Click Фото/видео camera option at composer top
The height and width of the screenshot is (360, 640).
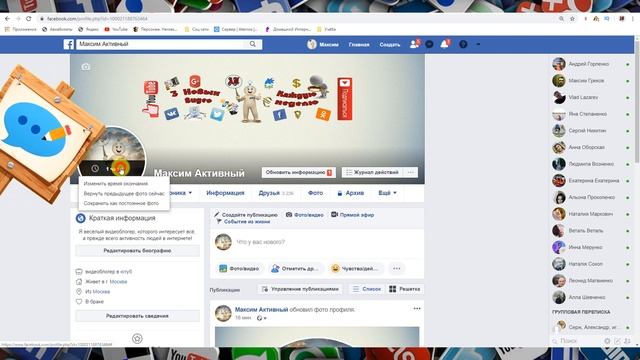[x=305, y=215]
